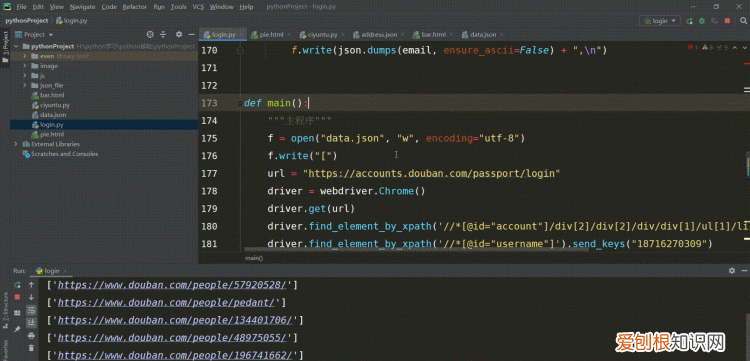Viewport: 750px width, 361px height.
Task: Switch to the pie.html editor tab
Action: [x=272, y=35]
